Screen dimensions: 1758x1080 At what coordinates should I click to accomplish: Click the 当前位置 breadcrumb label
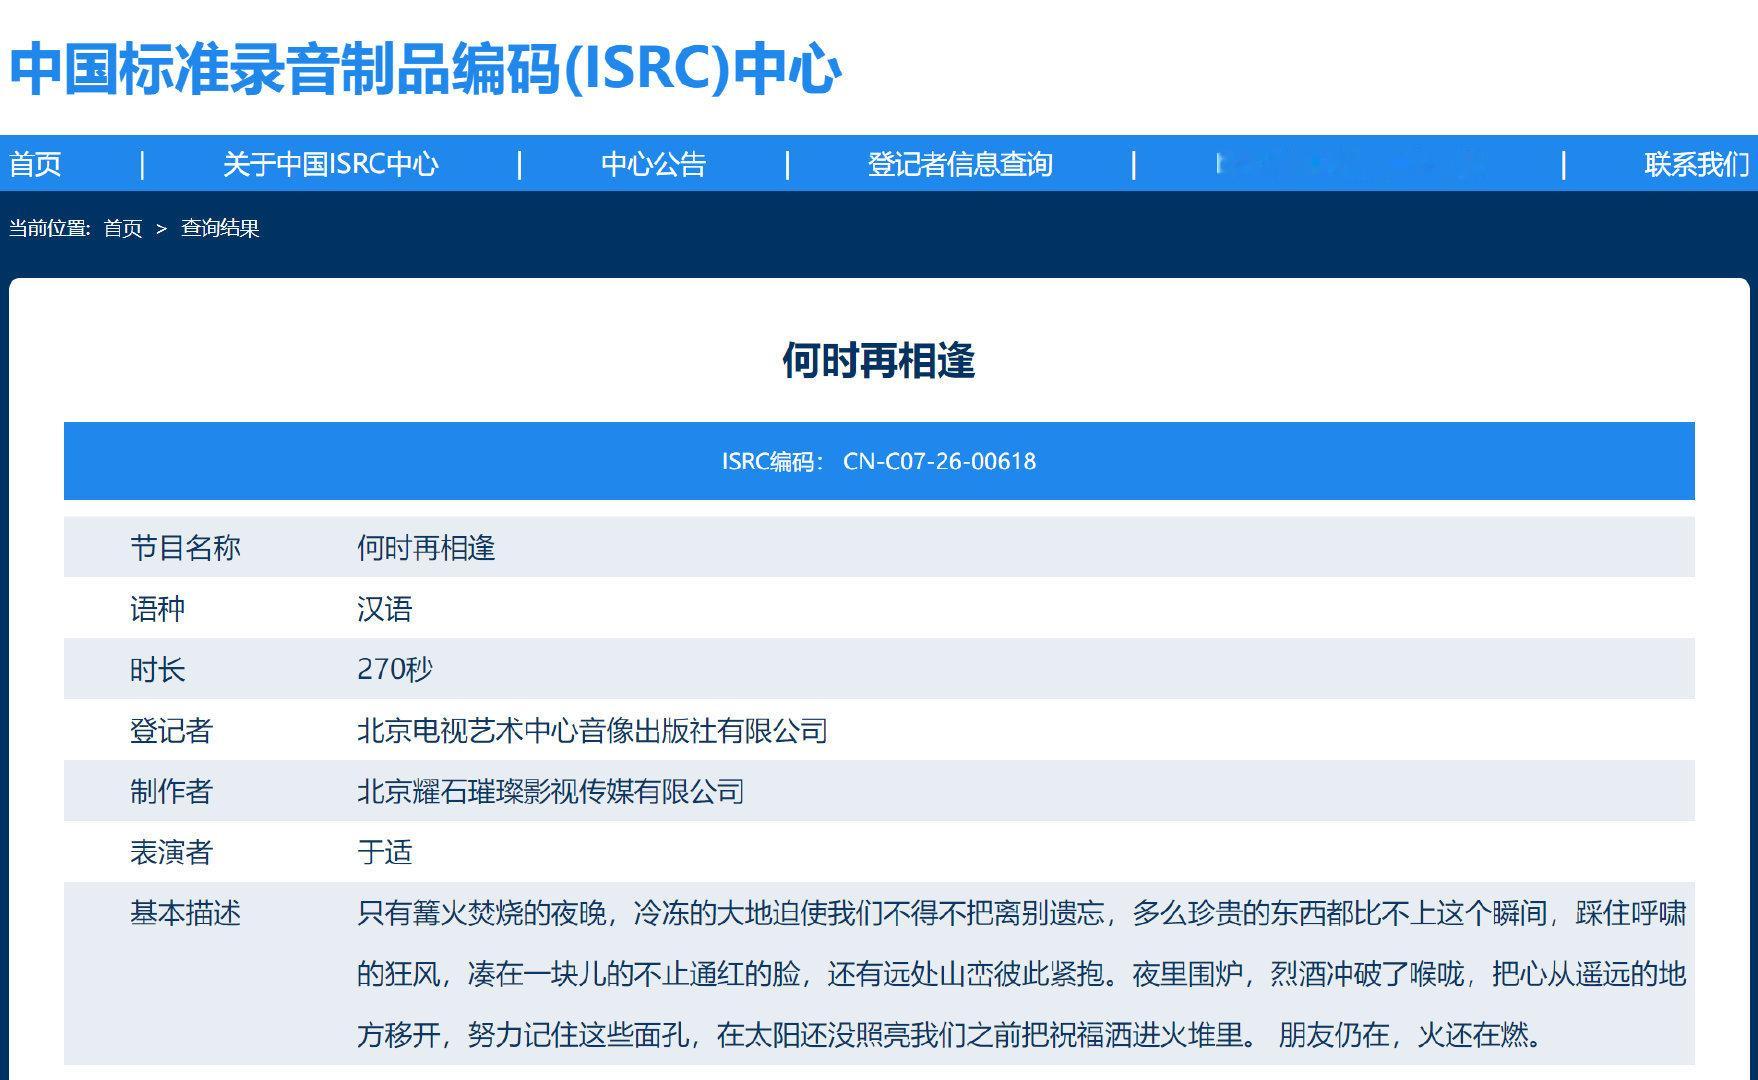click(50, 228)
